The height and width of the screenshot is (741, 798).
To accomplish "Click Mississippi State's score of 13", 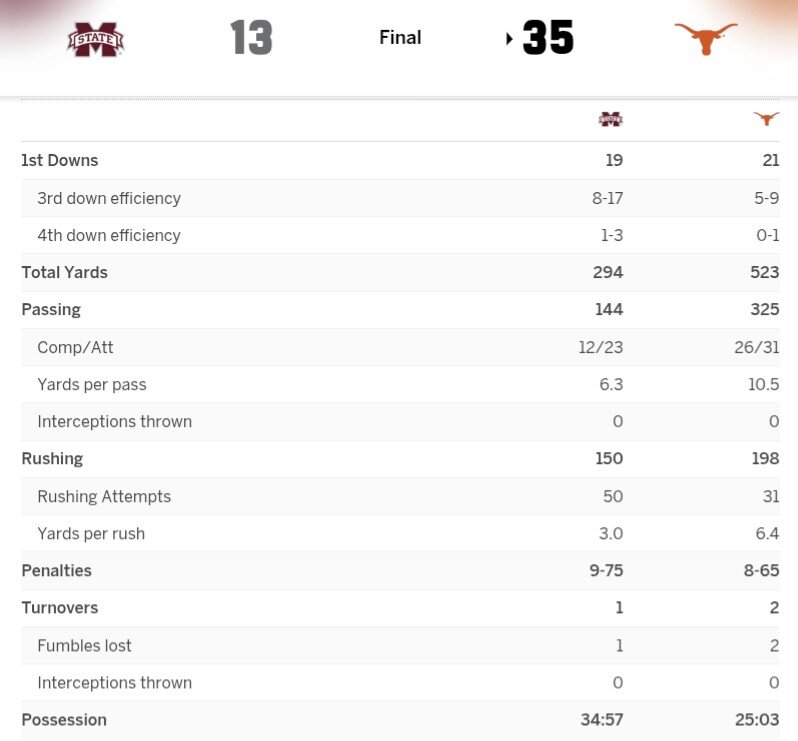I will click(251, 38).
